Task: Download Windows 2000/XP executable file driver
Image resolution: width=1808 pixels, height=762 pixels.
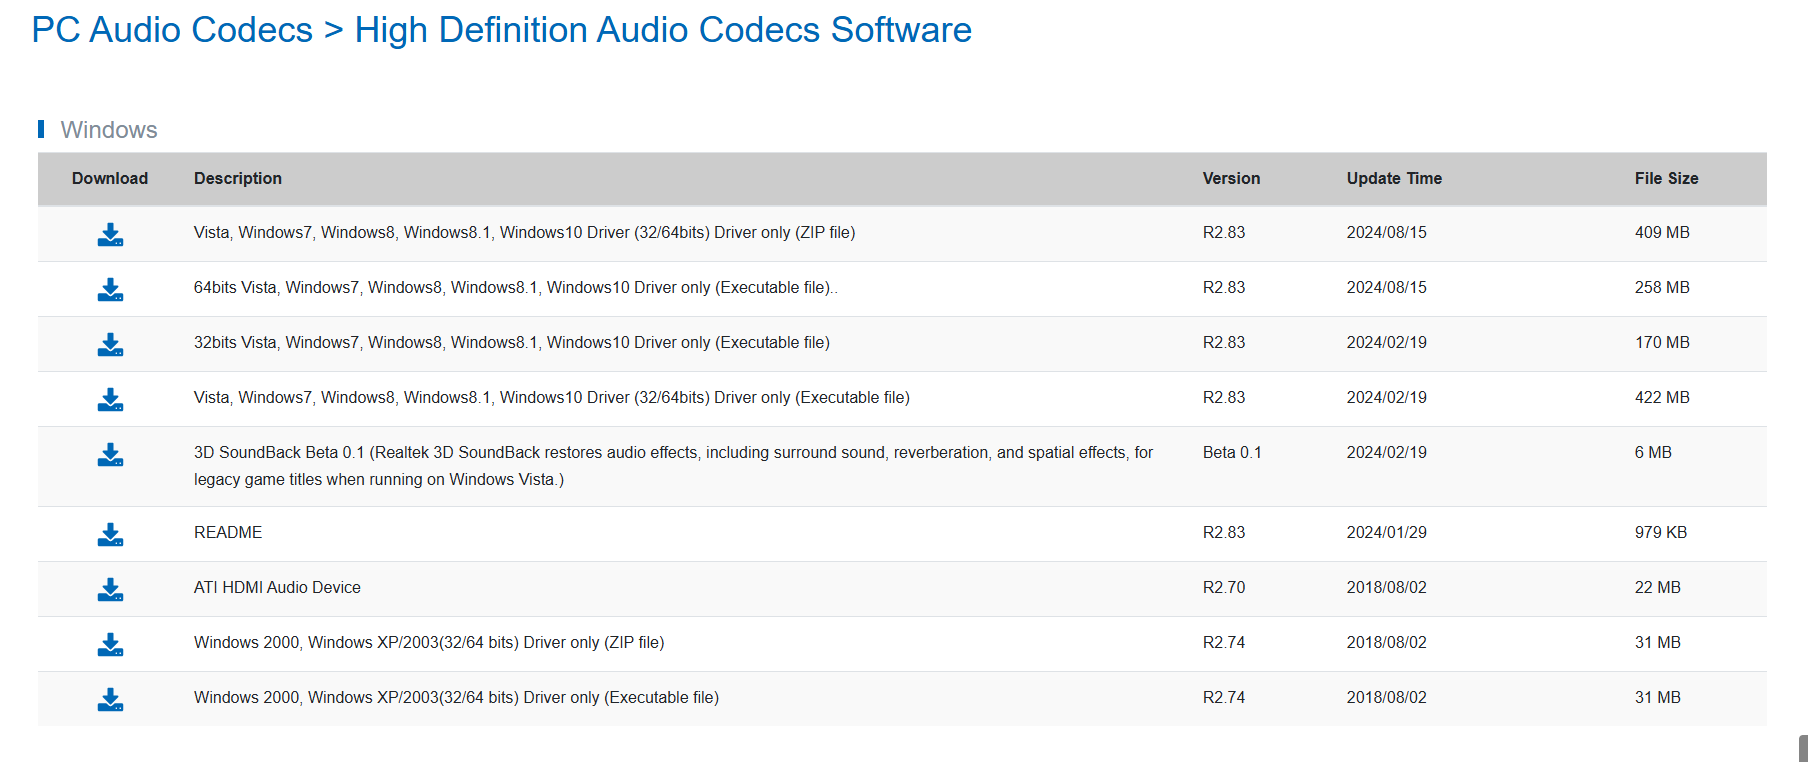Action: [x=110, y=700]
